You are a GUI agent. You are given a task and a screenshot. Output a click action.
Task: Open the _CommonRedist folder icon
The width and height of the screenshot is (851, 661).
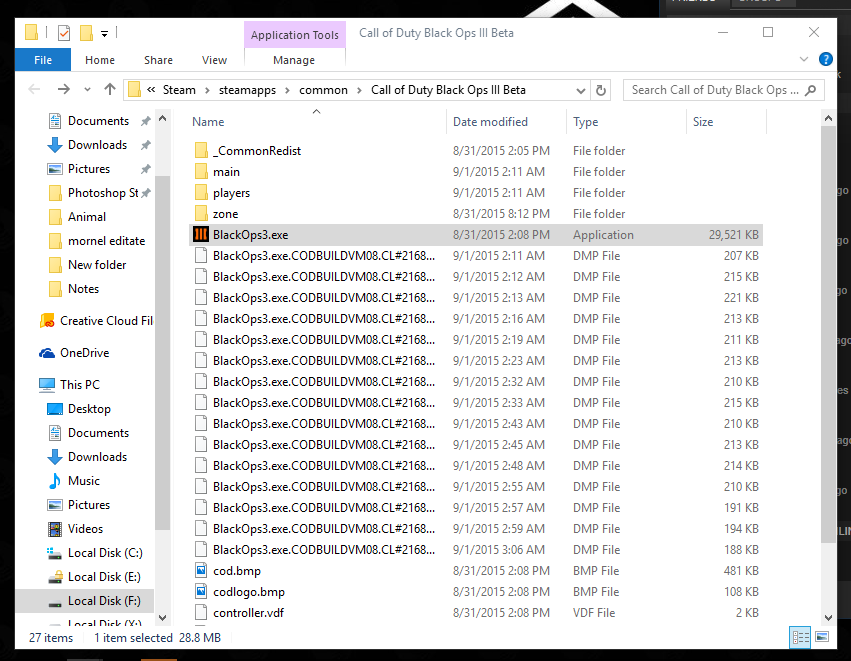(201, 150)
